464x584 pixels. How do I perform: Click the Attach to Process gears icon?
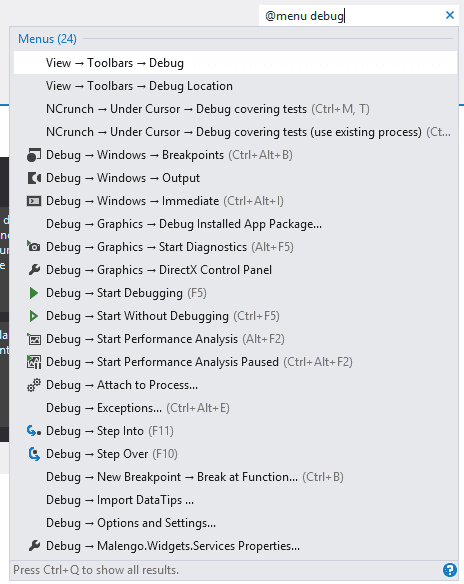click(x=34, y=385)
